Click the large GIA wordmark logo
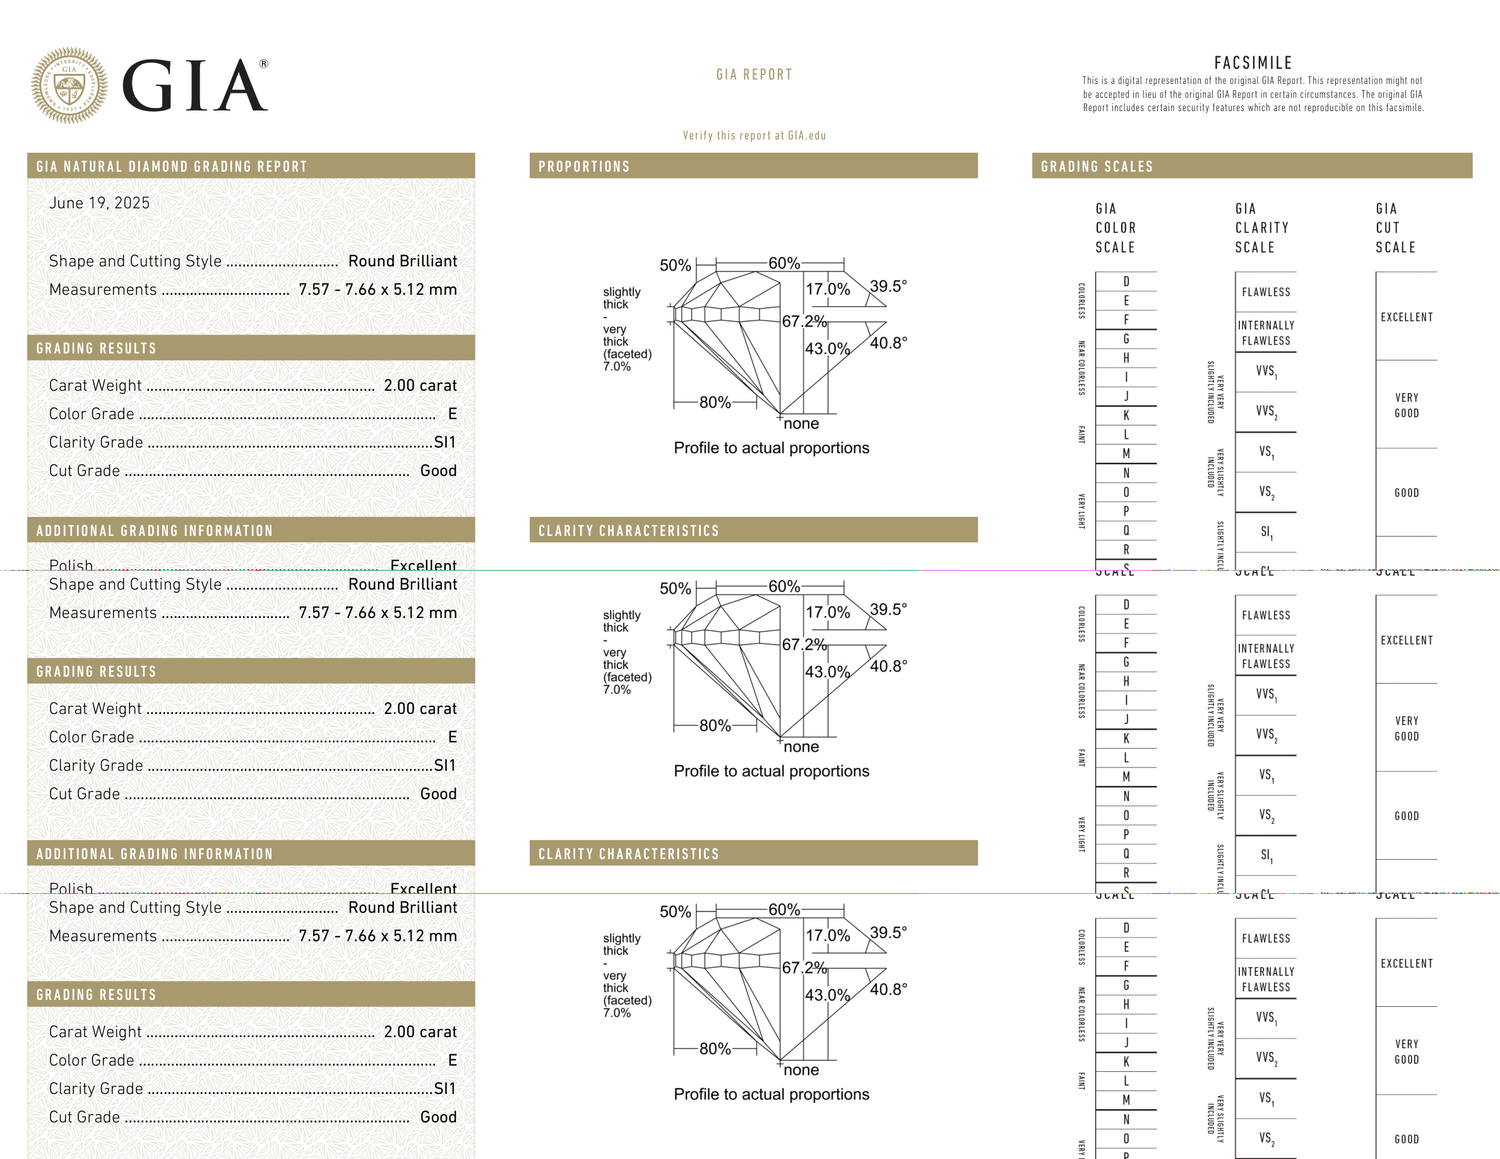Image resolution: width=1500 pixels, height=1159 pixels. pos(195,85)
